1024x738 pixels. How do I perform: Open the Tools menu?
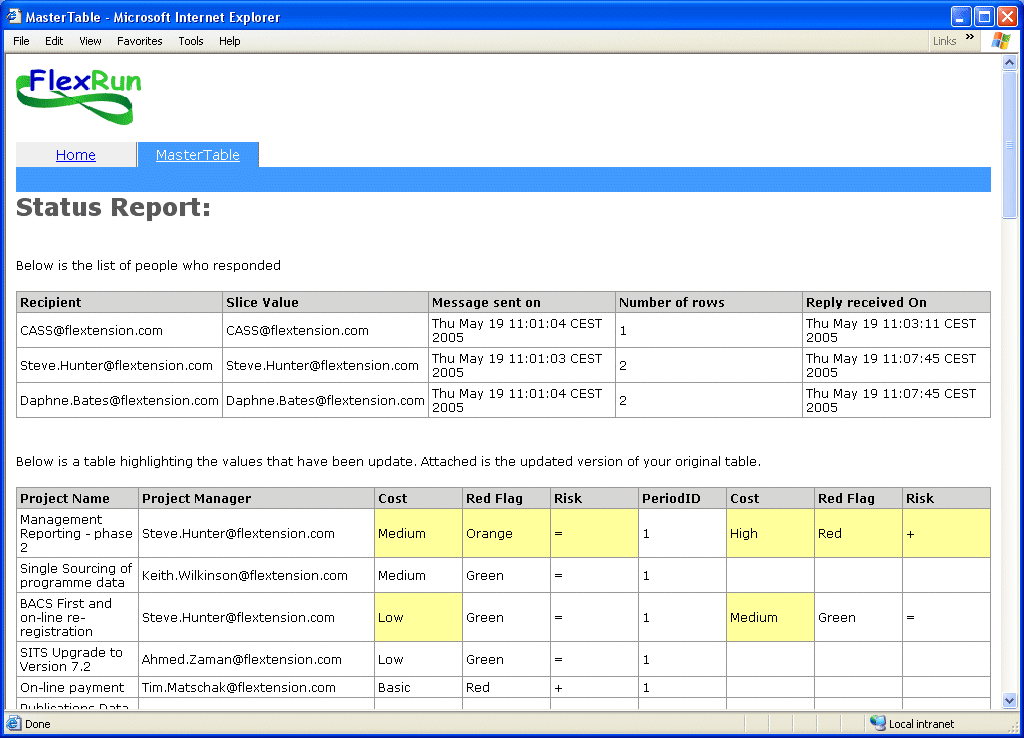coord(191,40)
